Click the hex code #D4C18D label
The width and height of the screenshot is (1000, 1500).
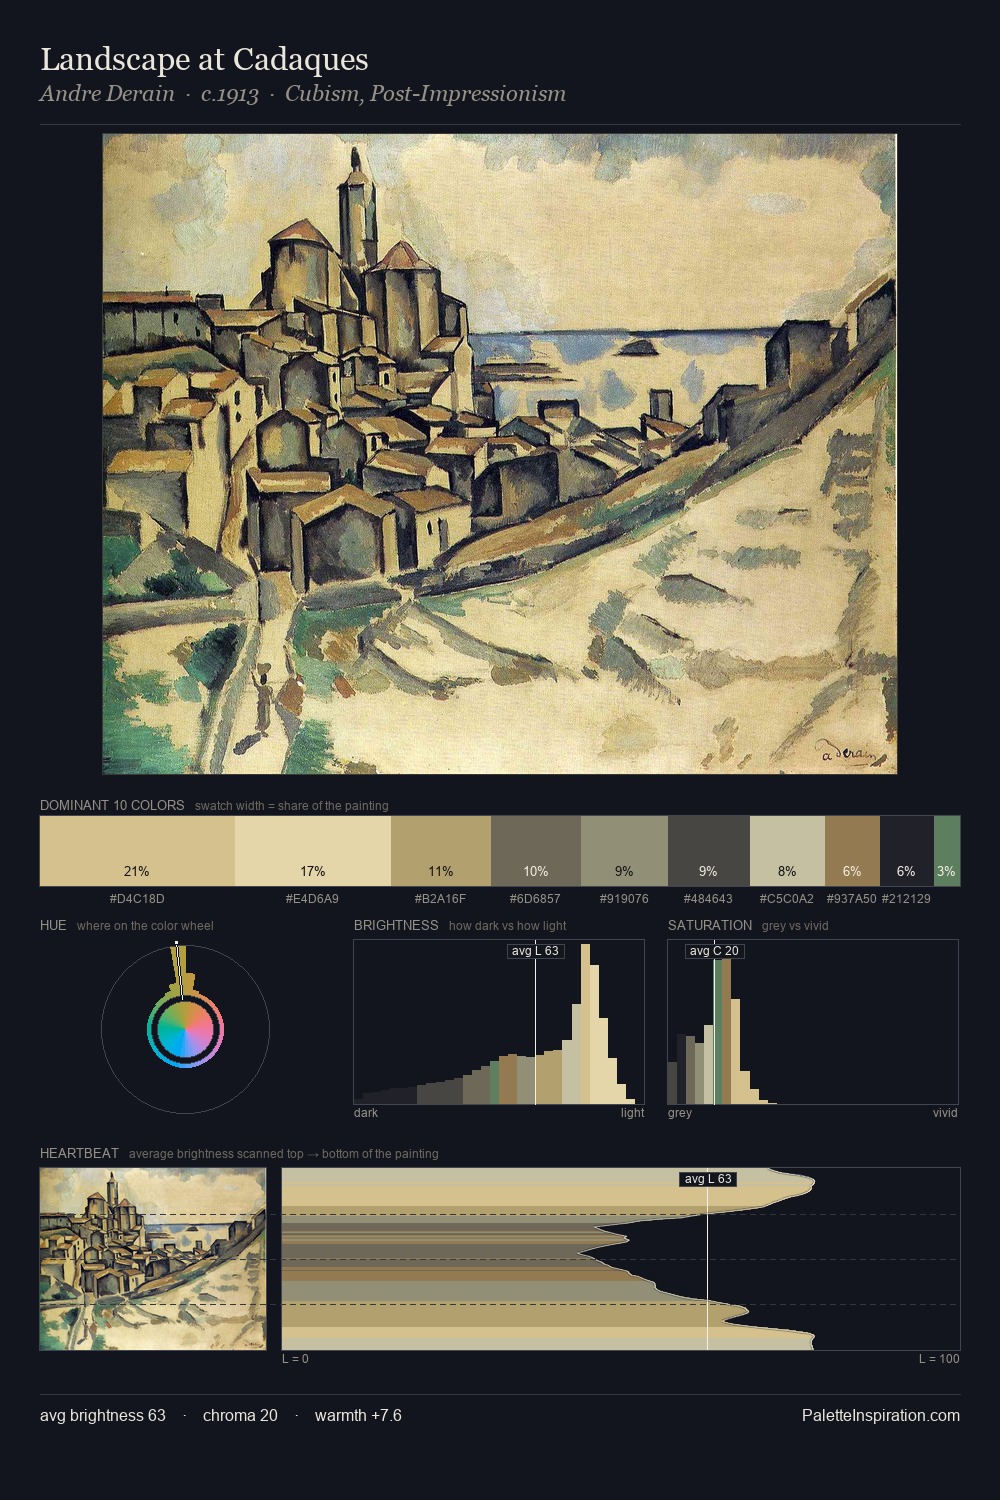point(137,899)
